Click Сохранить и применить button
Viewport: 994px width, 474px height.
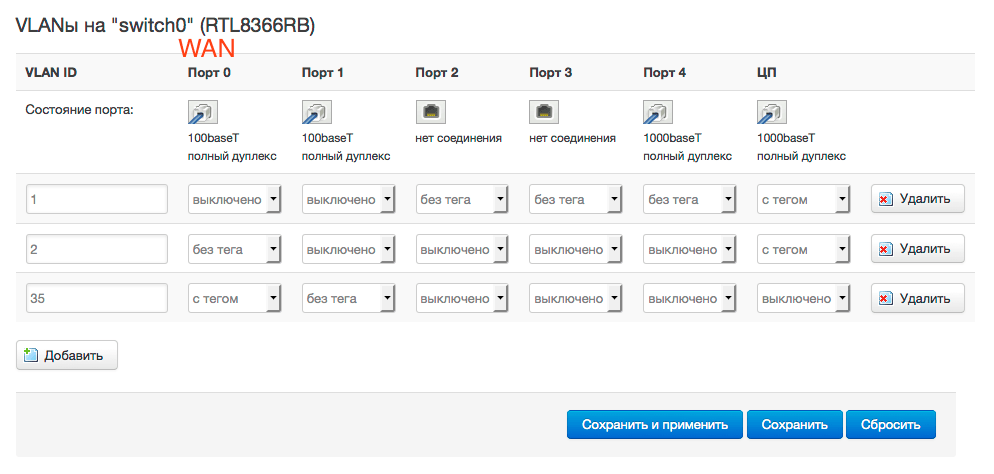(655, 425)
